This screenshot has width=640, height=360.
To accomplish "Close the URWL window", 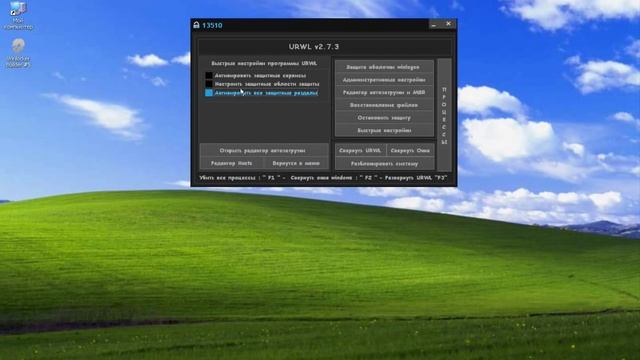I will point(448,24).
